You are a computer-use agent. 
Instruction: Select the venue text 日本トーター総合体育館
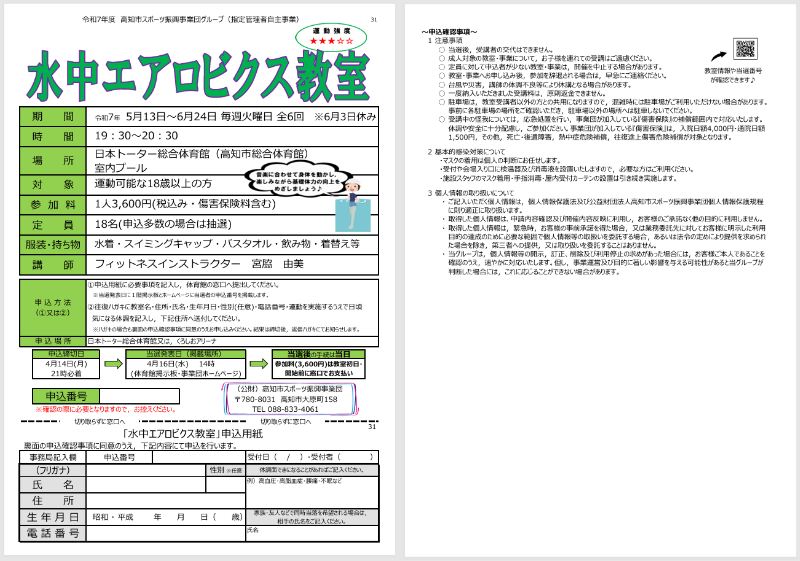click(x=152, y=154)
